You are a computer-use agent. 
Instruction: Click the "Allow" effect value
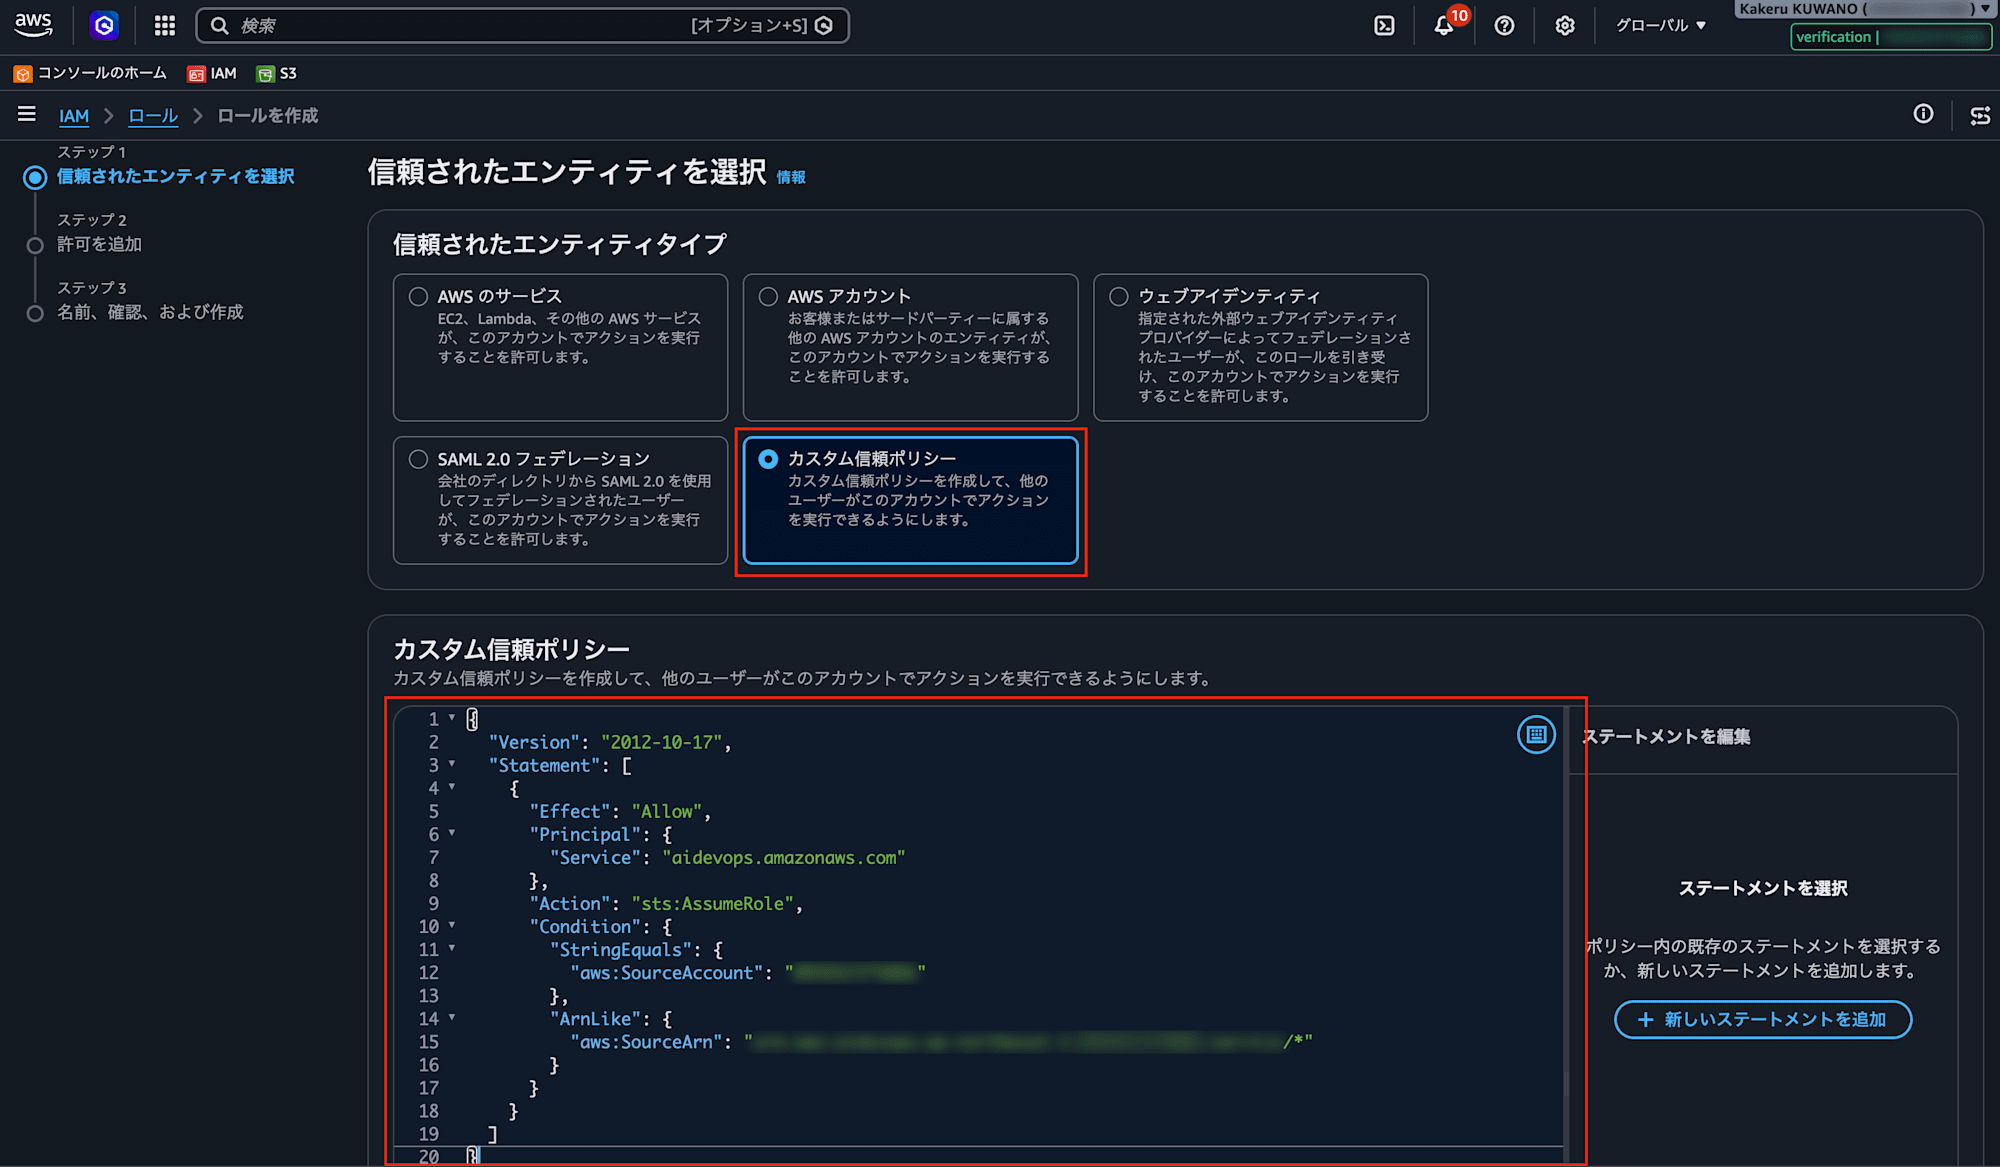click(x=667, y=812)
